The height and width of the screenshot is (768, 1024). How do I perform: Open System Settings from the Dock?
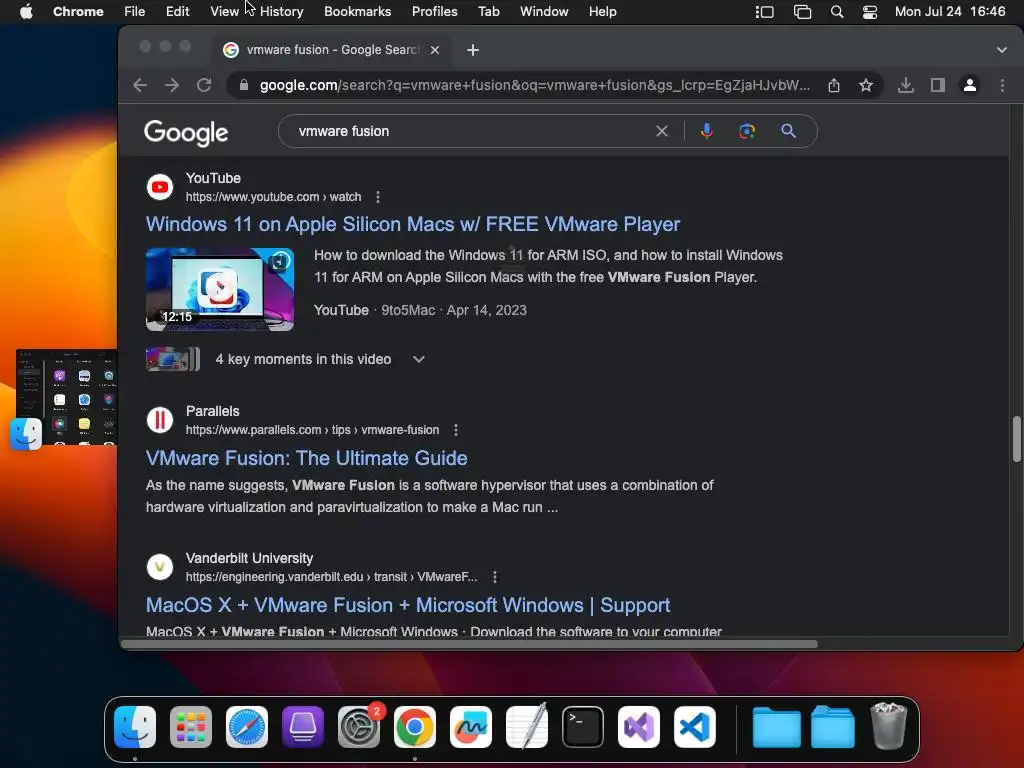pyautogui.click(x=359, y=727)
